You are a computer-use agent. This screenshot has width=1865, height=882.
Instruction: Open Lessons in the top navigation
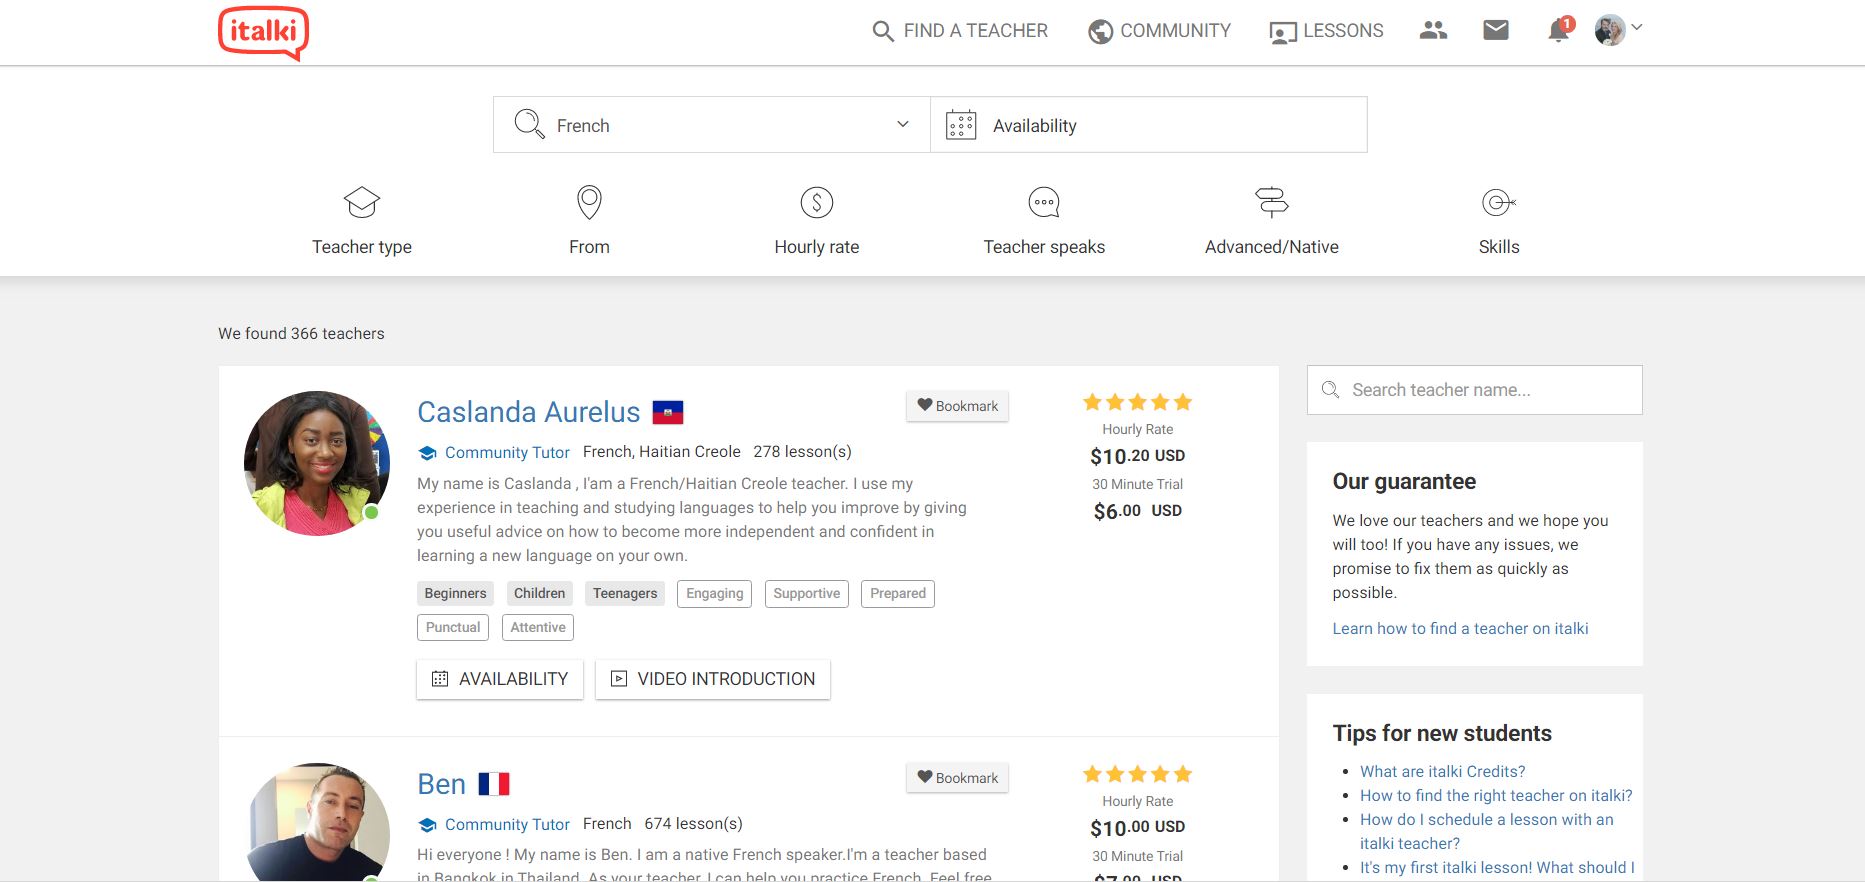point(1326,31)
